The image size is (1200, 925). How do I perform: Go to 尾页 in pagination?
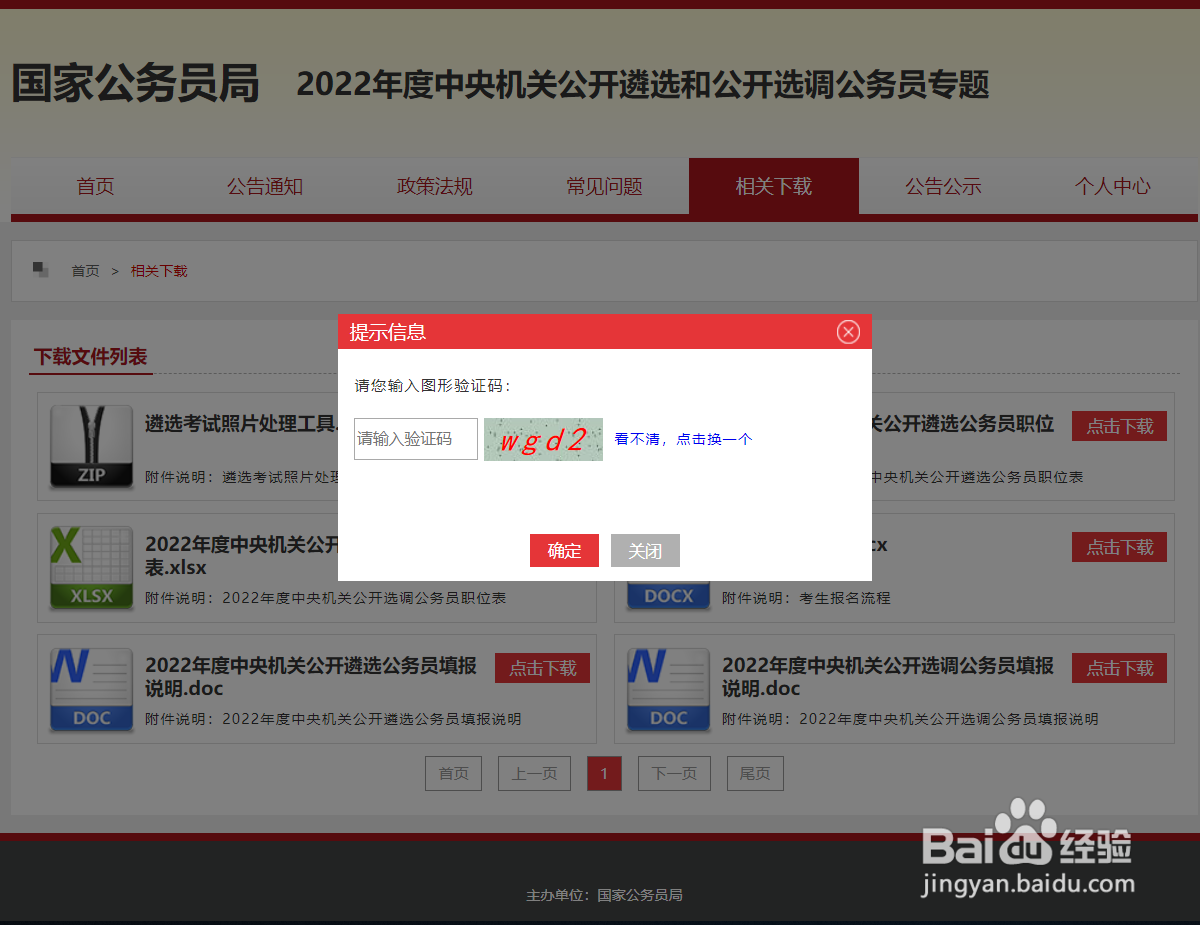[x=755, y=774]
